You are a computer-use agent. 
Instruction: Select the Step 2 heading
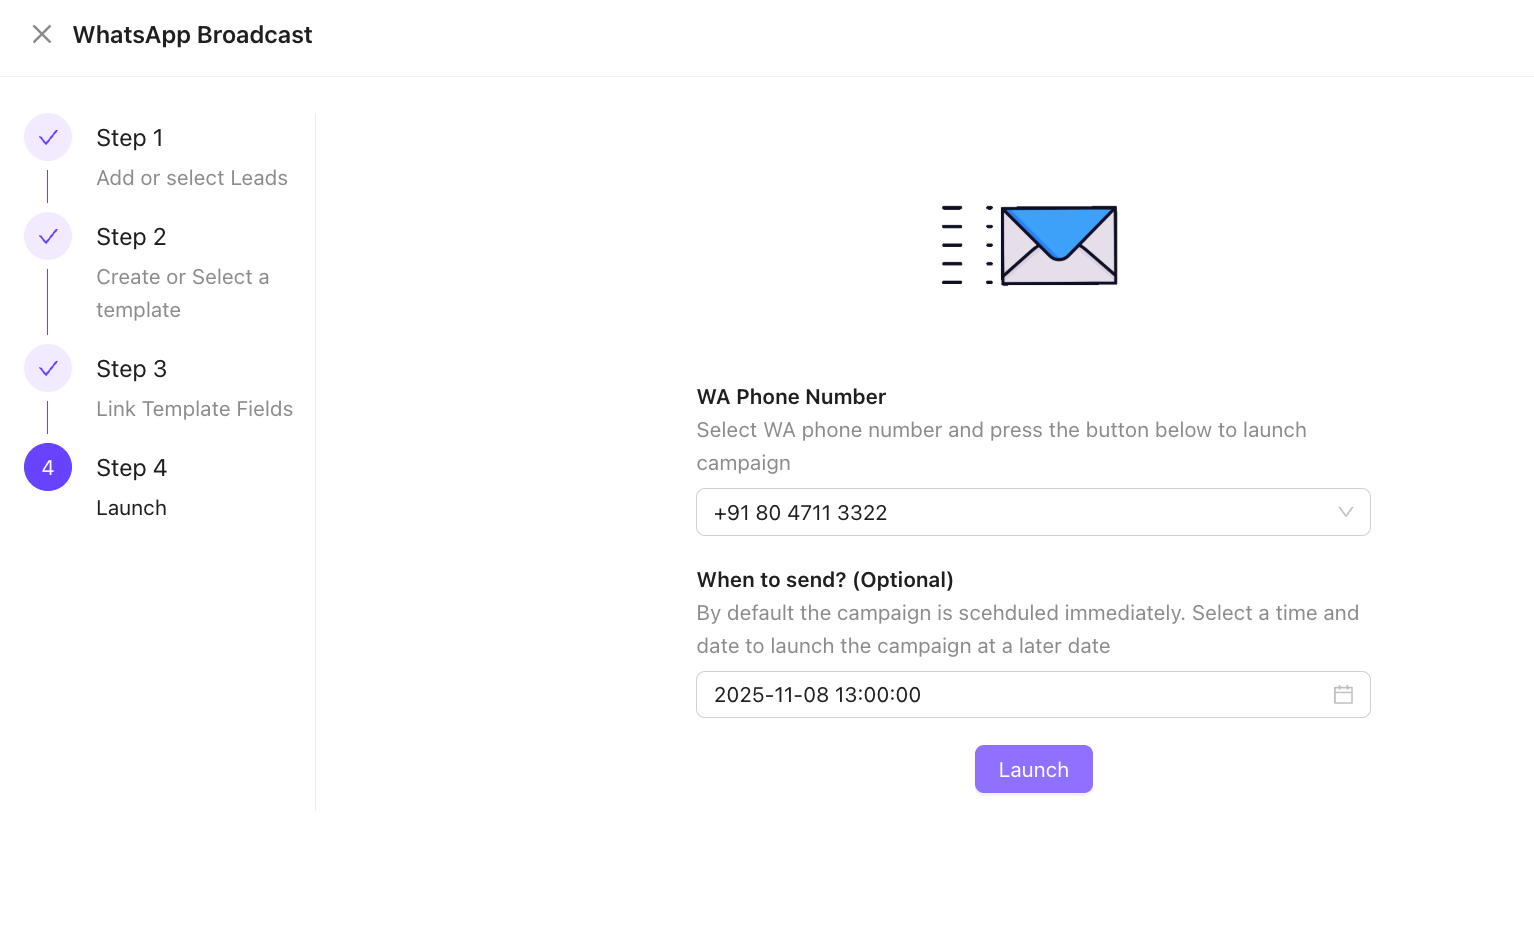tap(131, 237)
